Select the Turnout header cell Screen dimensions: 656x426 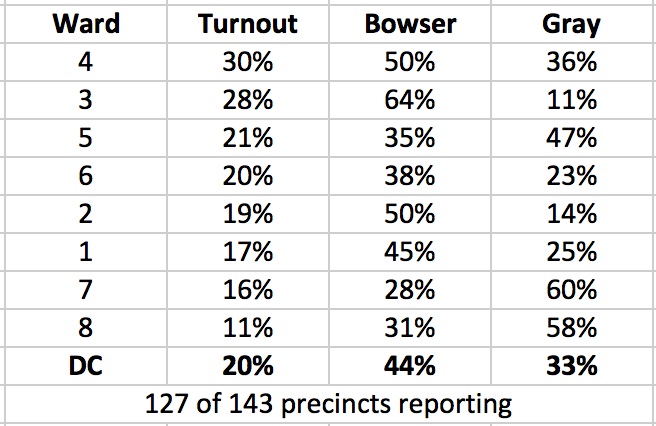(248, 23)
